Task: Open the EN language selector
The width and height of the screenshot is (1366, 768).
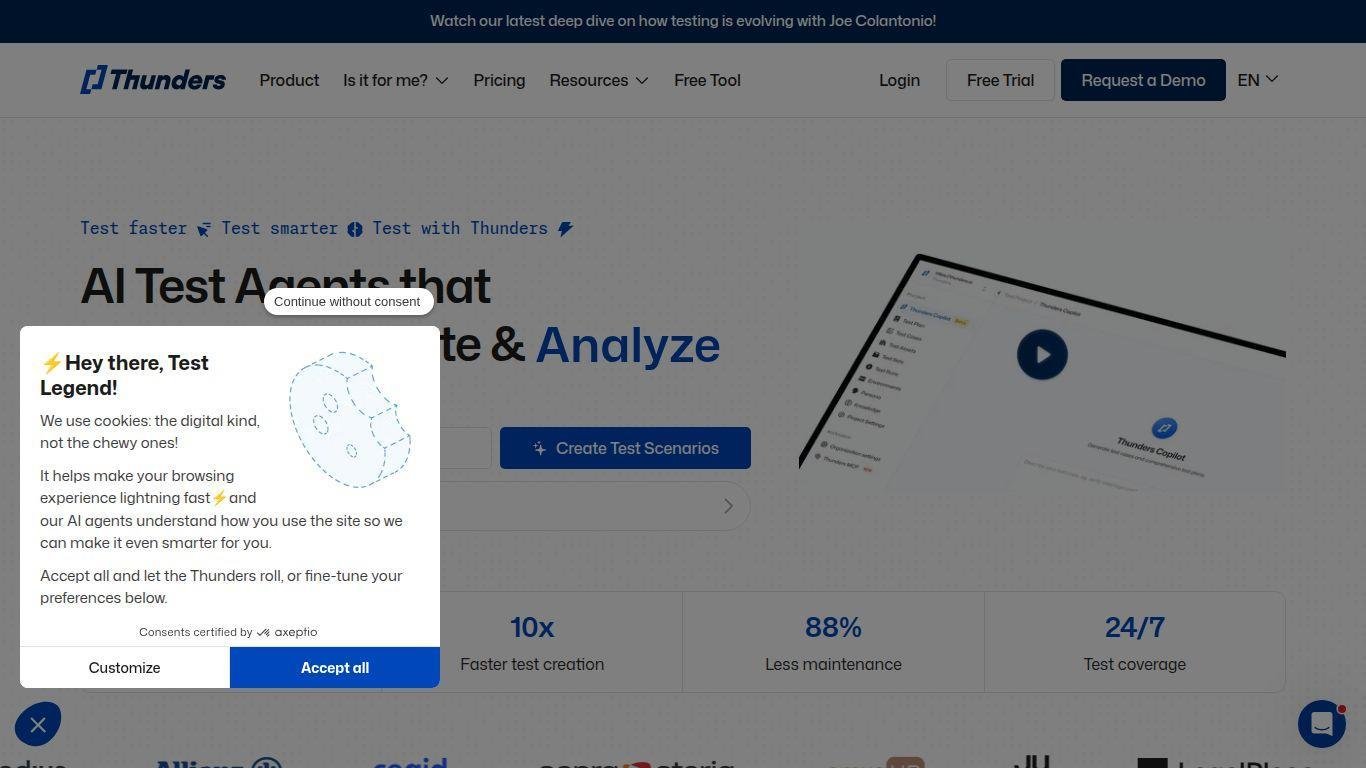Action: 1257,80
